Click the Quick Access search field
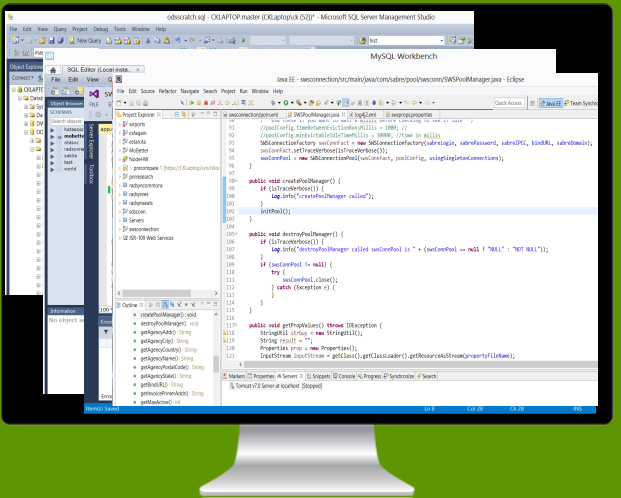This screenshot has height=498, width=621. 507,103
